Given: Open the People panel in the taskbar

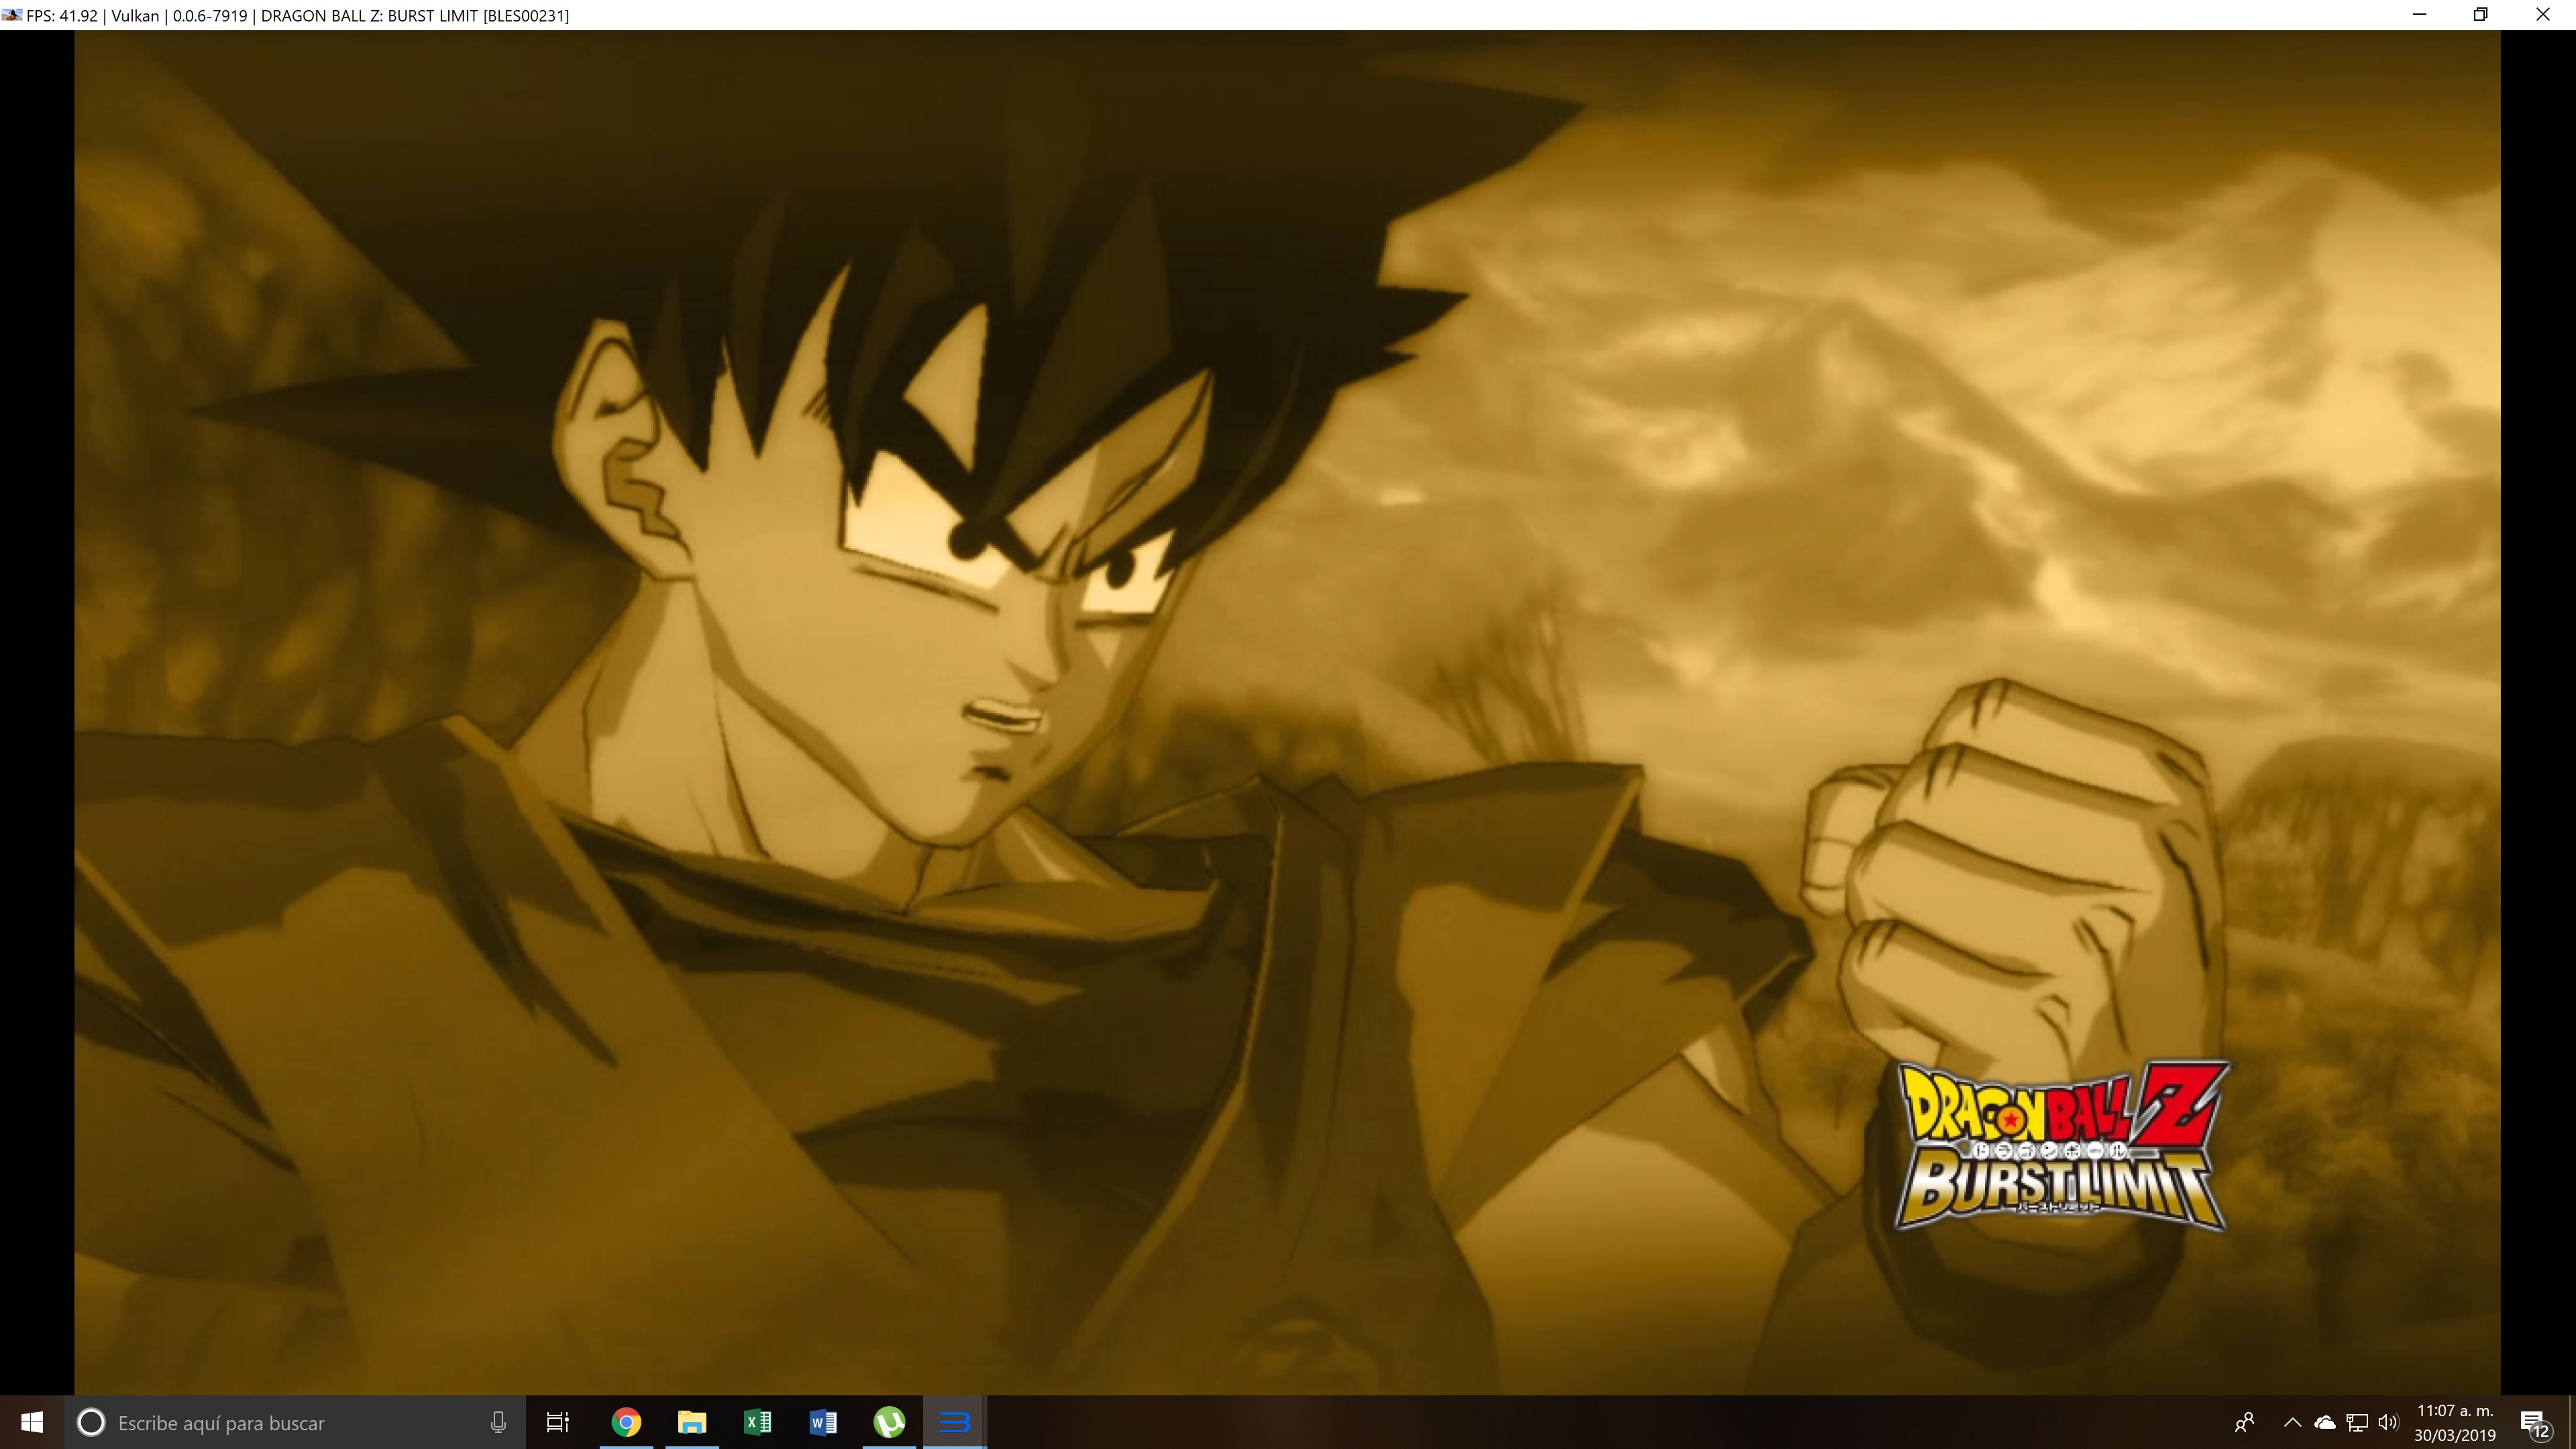Looking at the screenshot, I should (2246, 1423).
